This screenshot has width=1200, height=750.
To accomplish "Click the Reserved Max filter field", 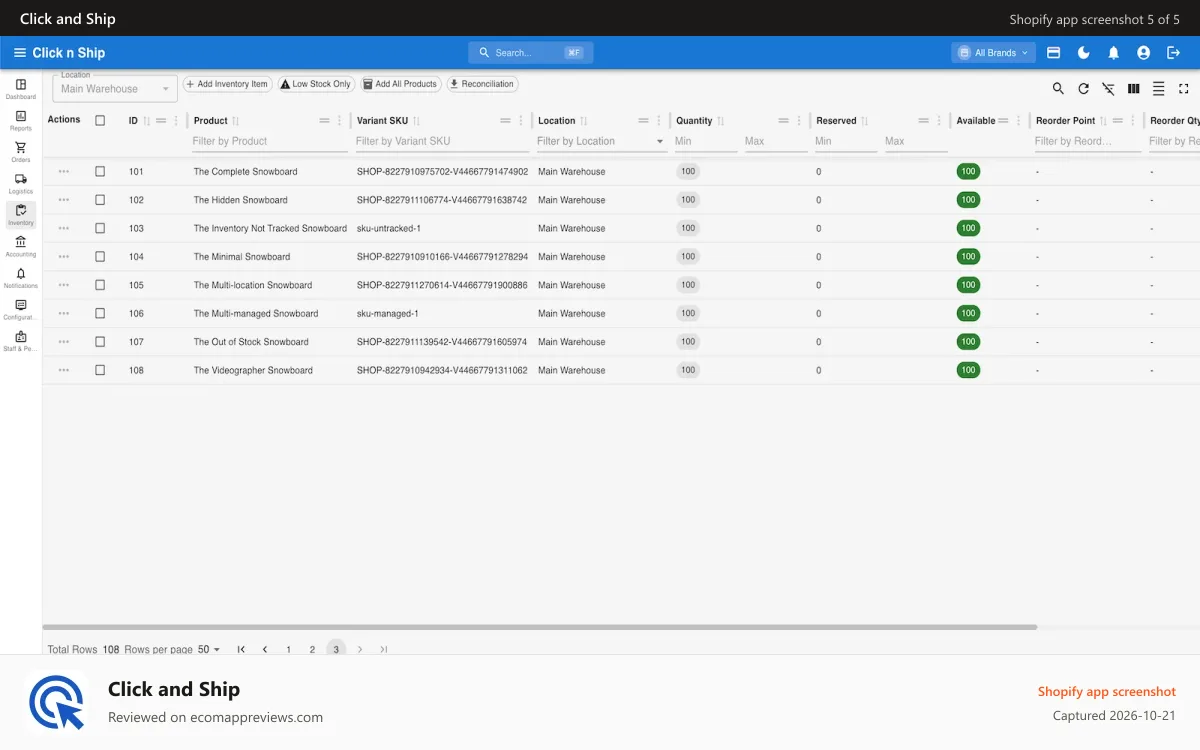I will [x=915, y=142].
